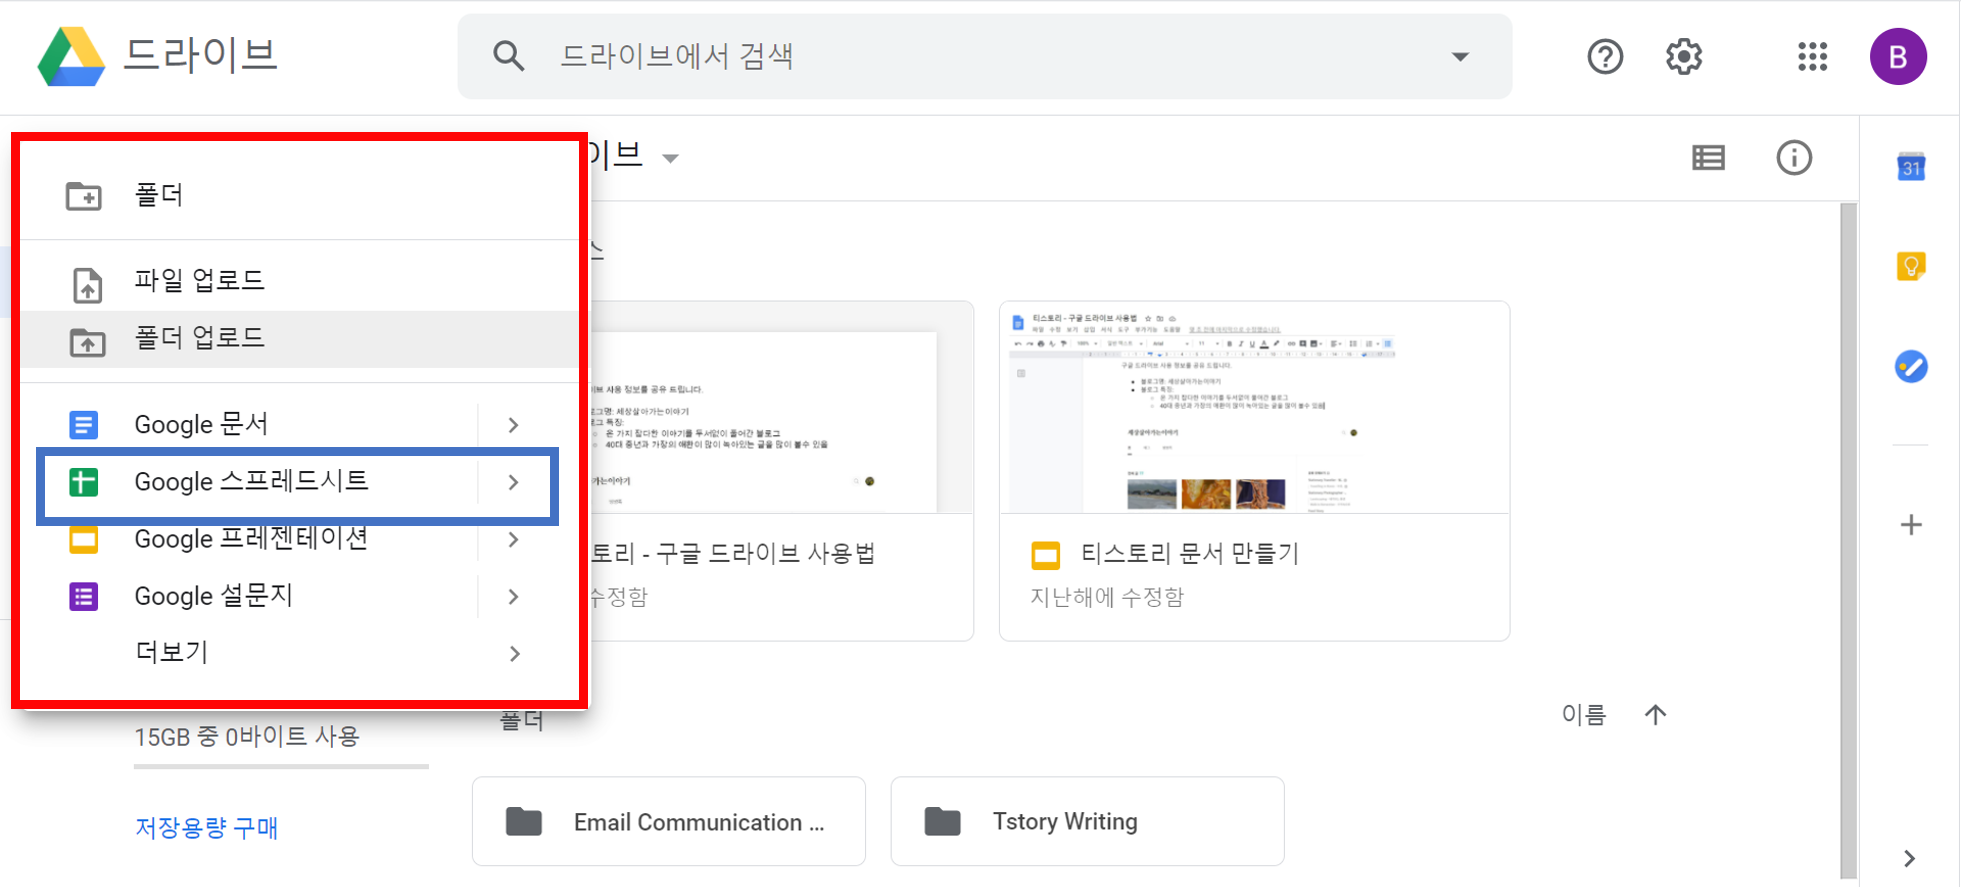Screen dimensions: 1961x887
Task: Select Google 설문지 menu item
Action: tap(300, 597)
